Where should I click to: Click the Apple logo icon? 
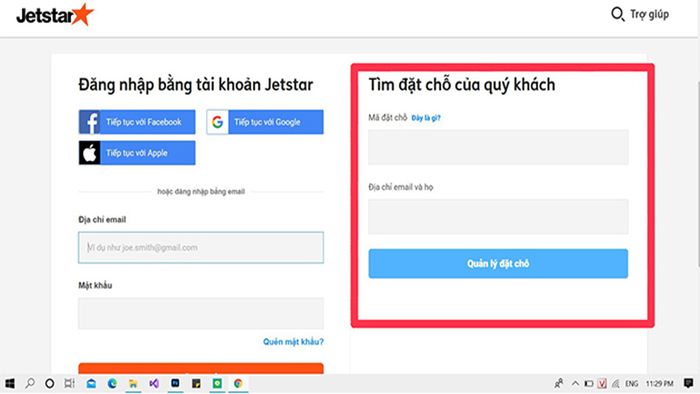coord(90,153)
